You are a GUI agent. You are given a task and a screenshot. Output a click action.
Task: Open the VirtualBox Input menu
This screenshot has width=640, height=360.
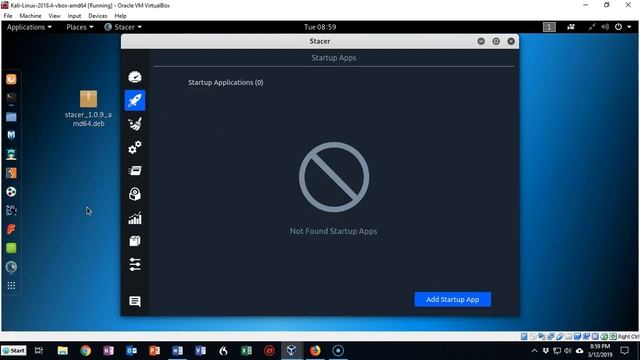74,16
